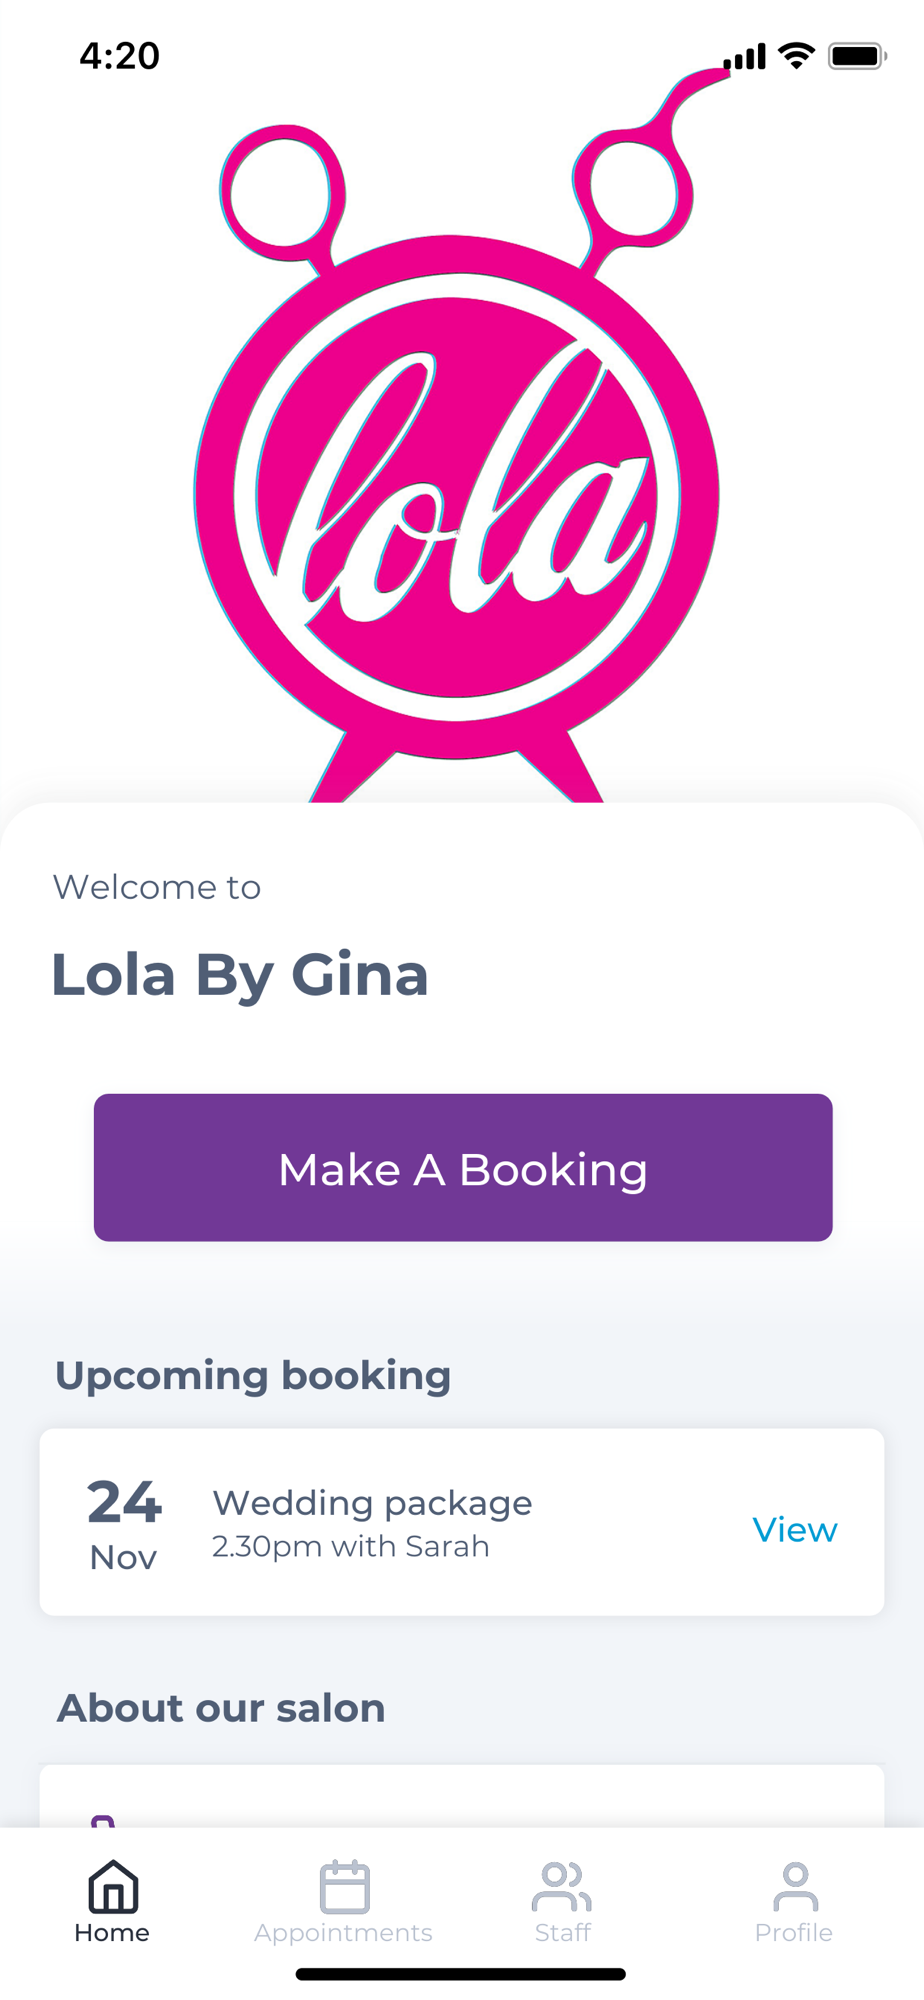Click the Wi-Fi status icon
The height and width of the screenshot is (2000, 924).
797,56
